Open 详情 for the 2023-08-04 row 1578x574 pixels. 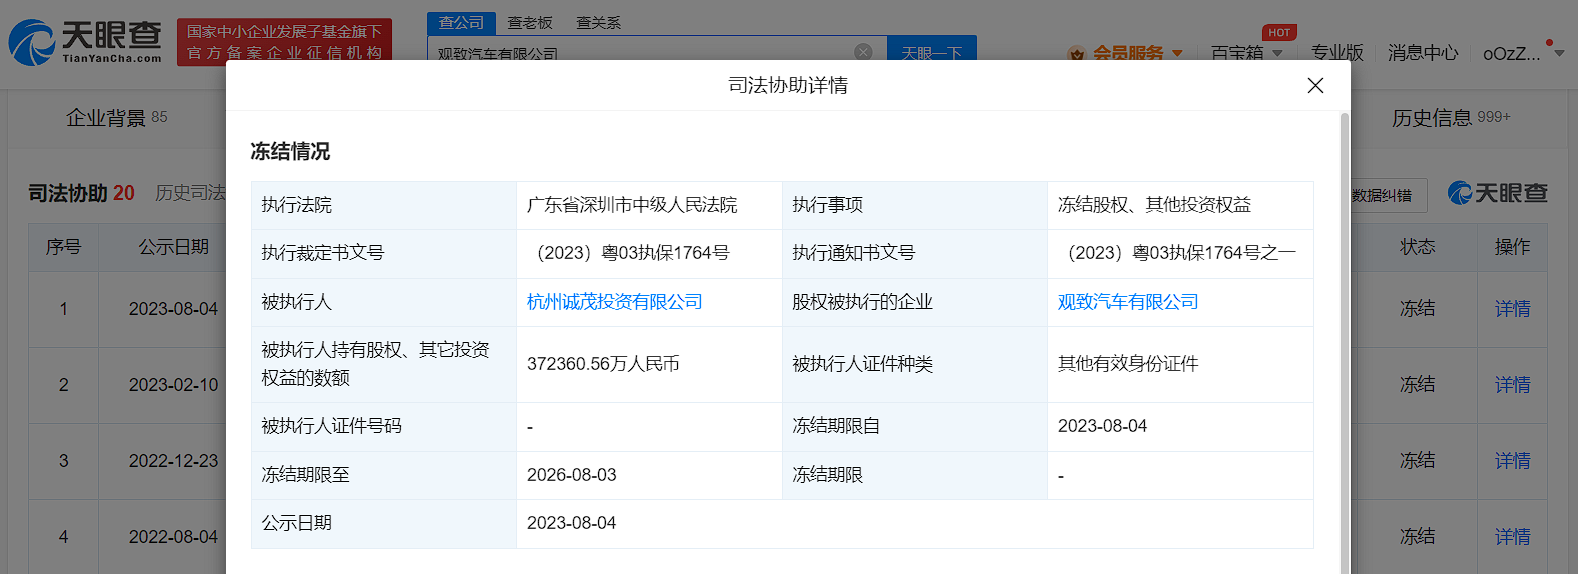click(1512, 309)
